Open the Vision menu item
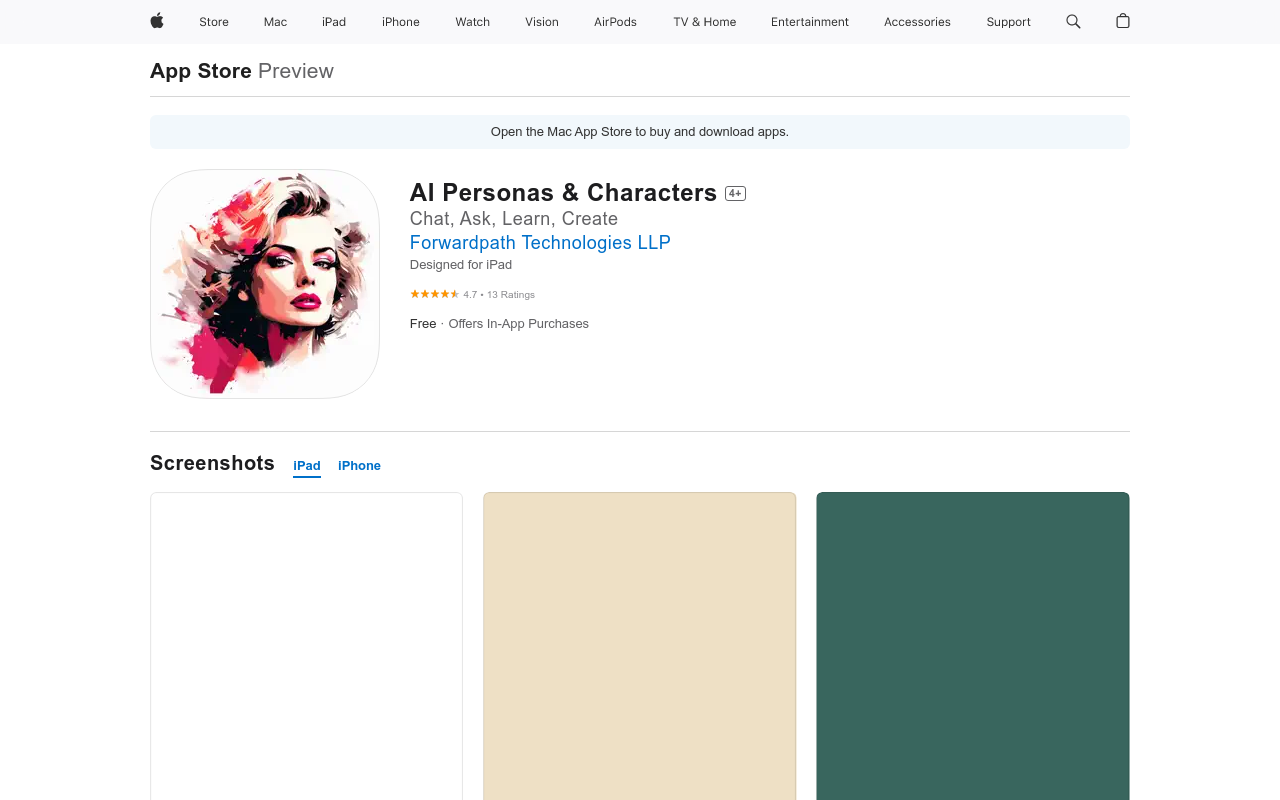The image size is (1280, 800). (542, 22)
